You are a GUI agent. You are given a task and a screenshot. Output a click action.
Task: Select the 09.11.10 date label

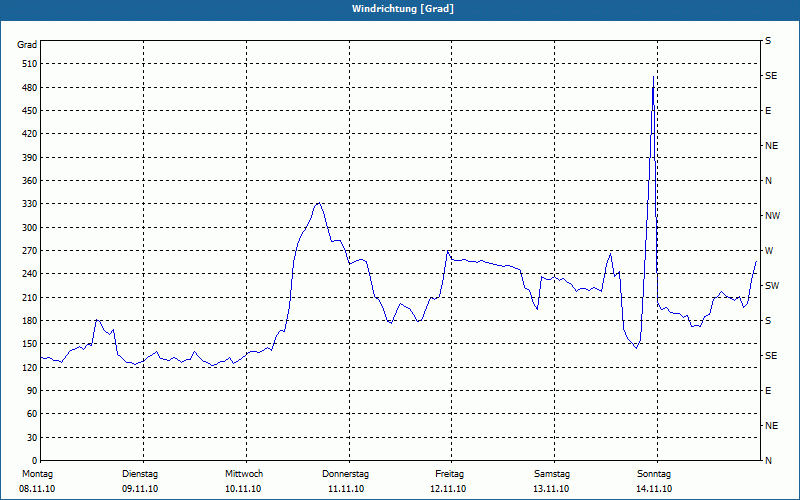140,489
